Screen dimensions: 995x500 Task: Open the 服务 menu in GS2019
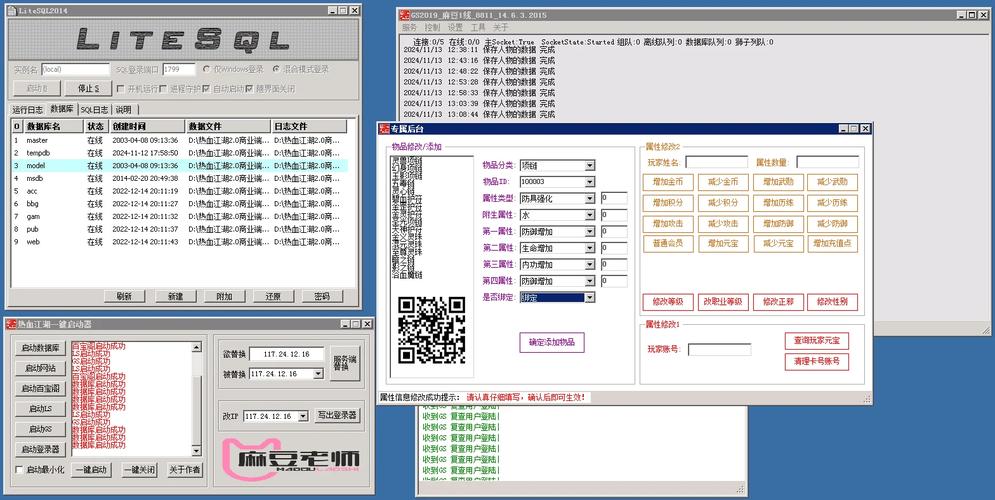tap(409, 28)
